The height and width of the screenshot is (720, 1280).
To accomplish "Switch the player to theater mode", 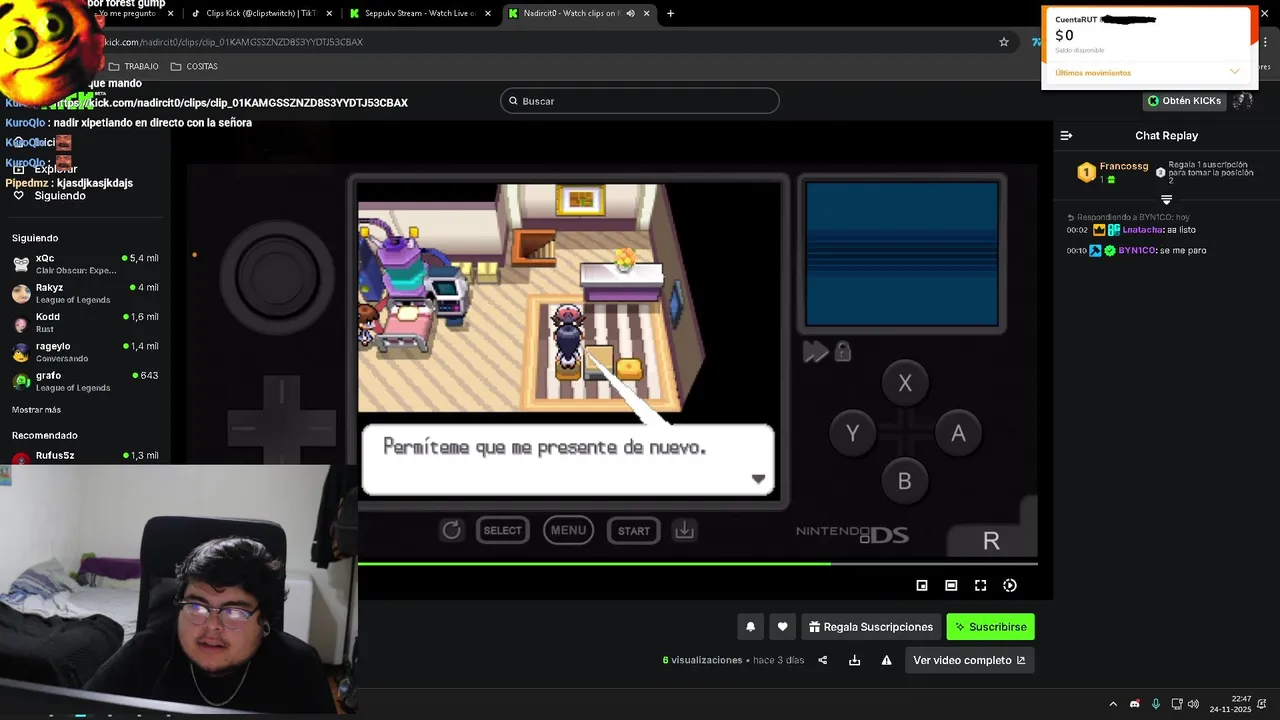I will (951, 585).
